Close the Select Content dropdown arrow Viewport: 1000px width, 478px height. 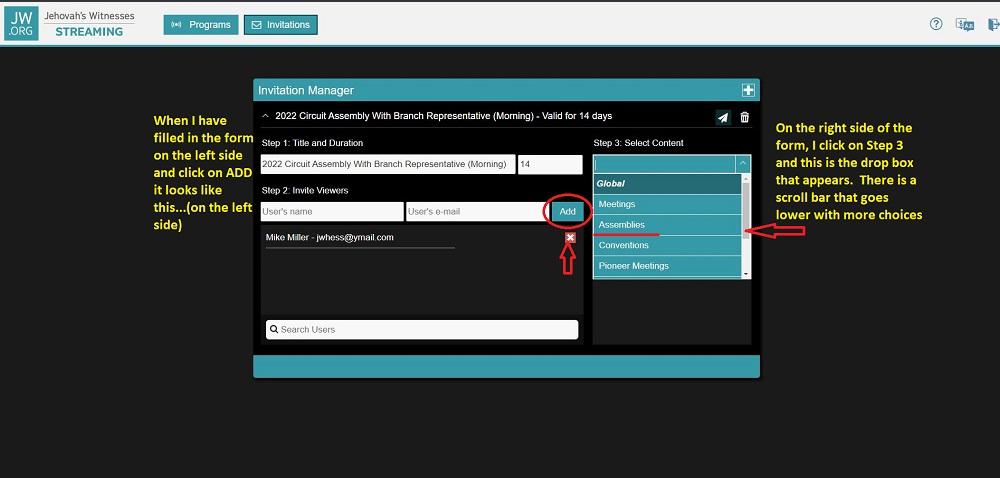coord(742,164)
